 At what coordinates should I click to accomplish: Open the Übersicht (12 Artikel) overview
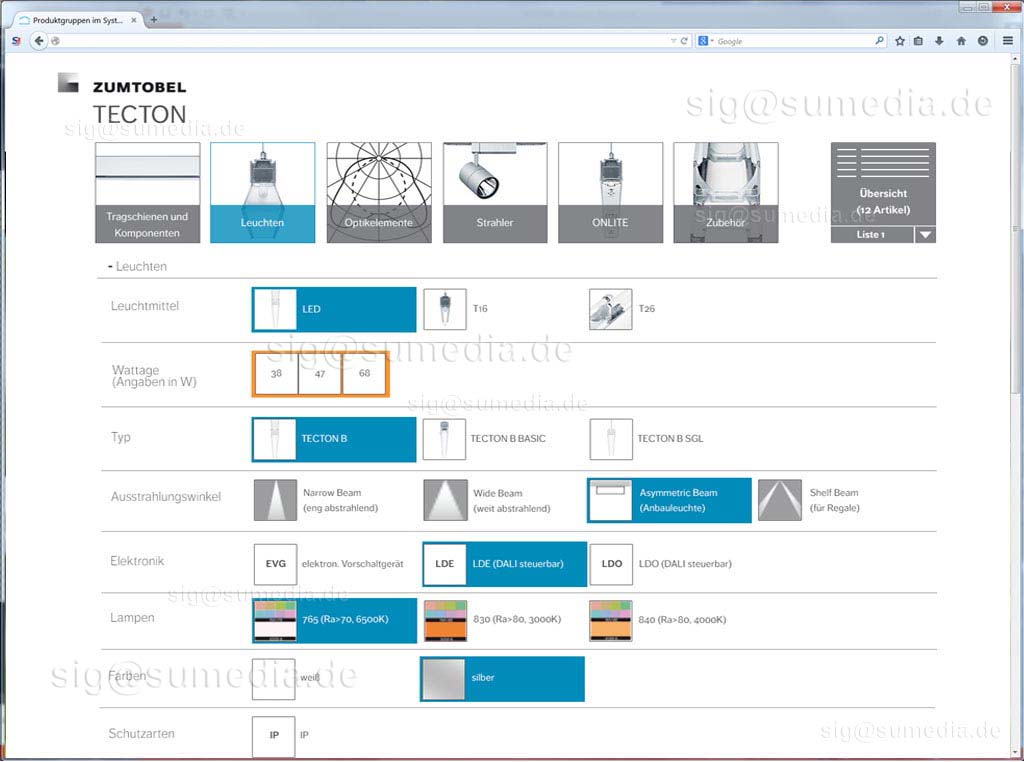click(x=882, y=185)
